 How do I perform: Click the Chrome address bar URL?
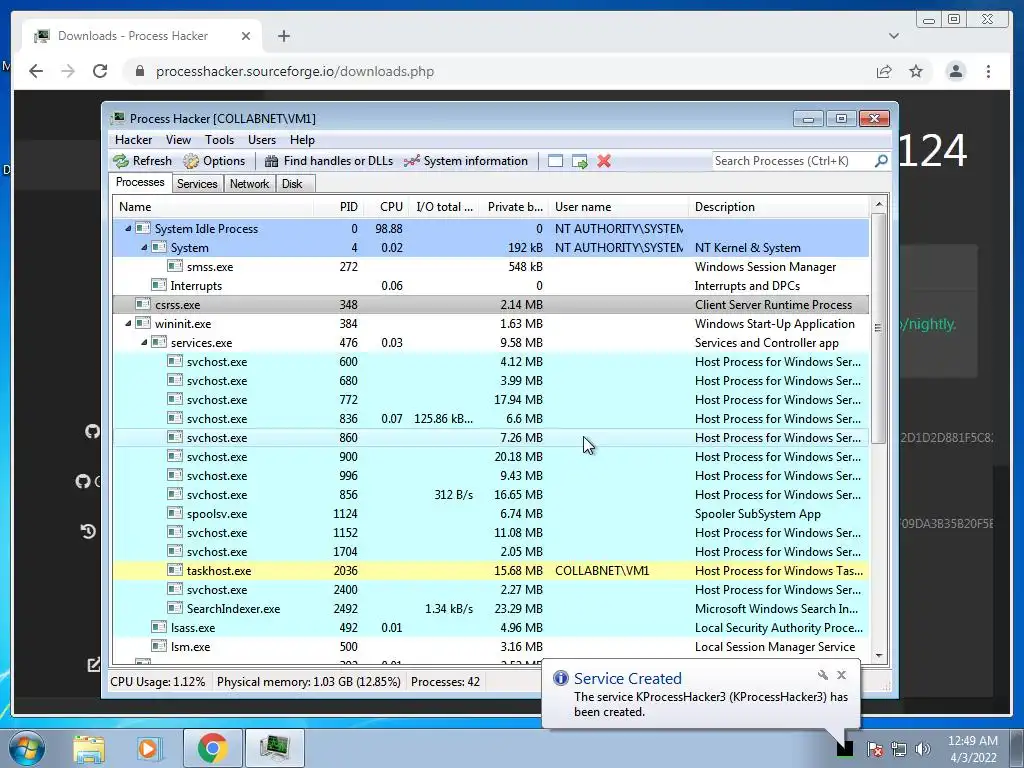point(295,71)
